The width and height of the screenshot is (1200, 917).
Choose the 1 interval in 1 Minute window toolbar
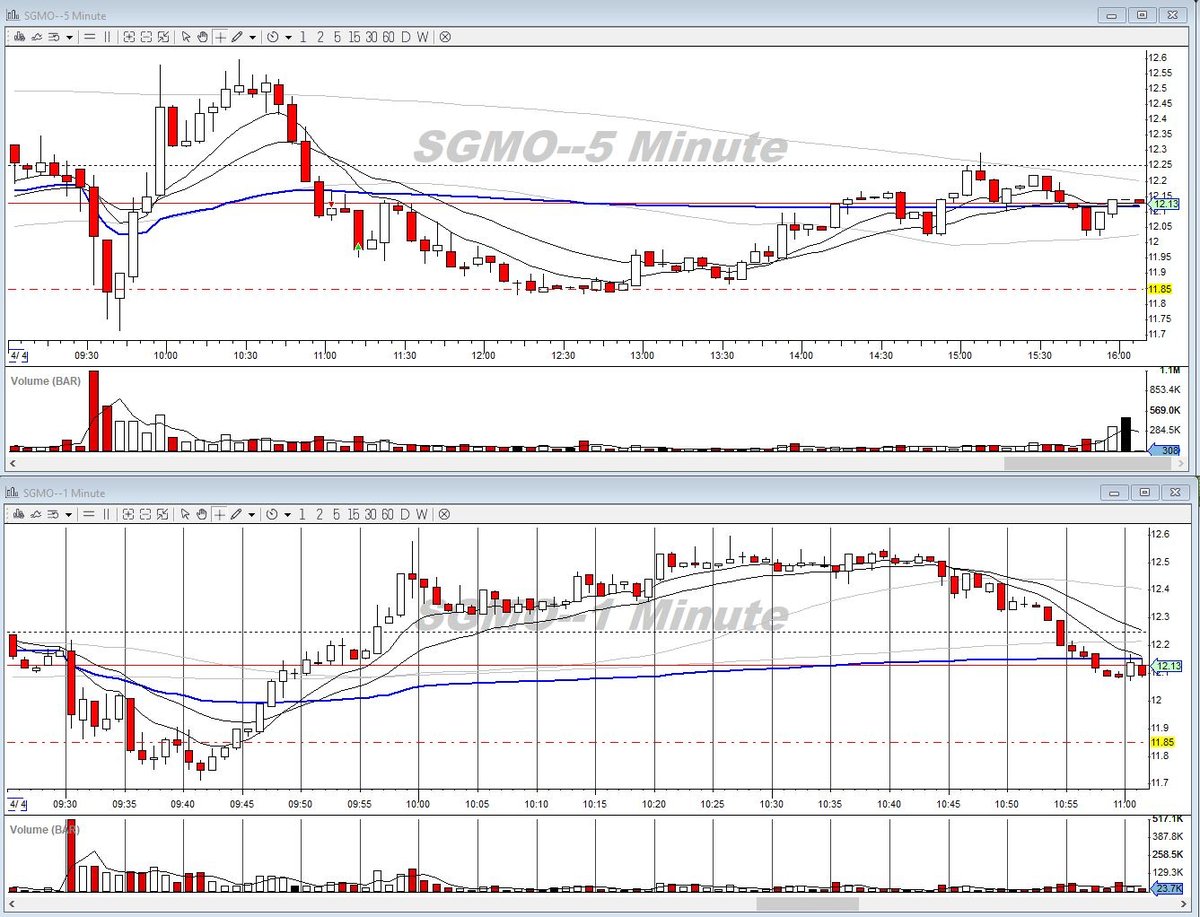(303, 514)
